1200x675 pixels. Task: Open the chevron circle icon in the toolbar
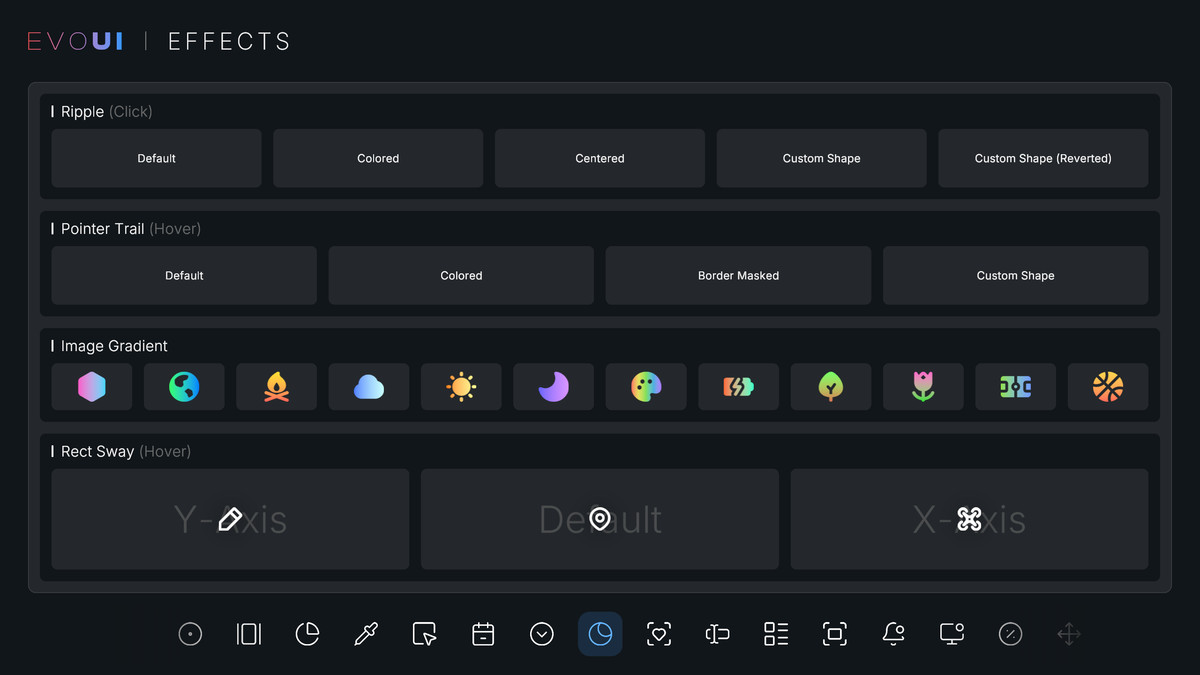click(542, 633)
